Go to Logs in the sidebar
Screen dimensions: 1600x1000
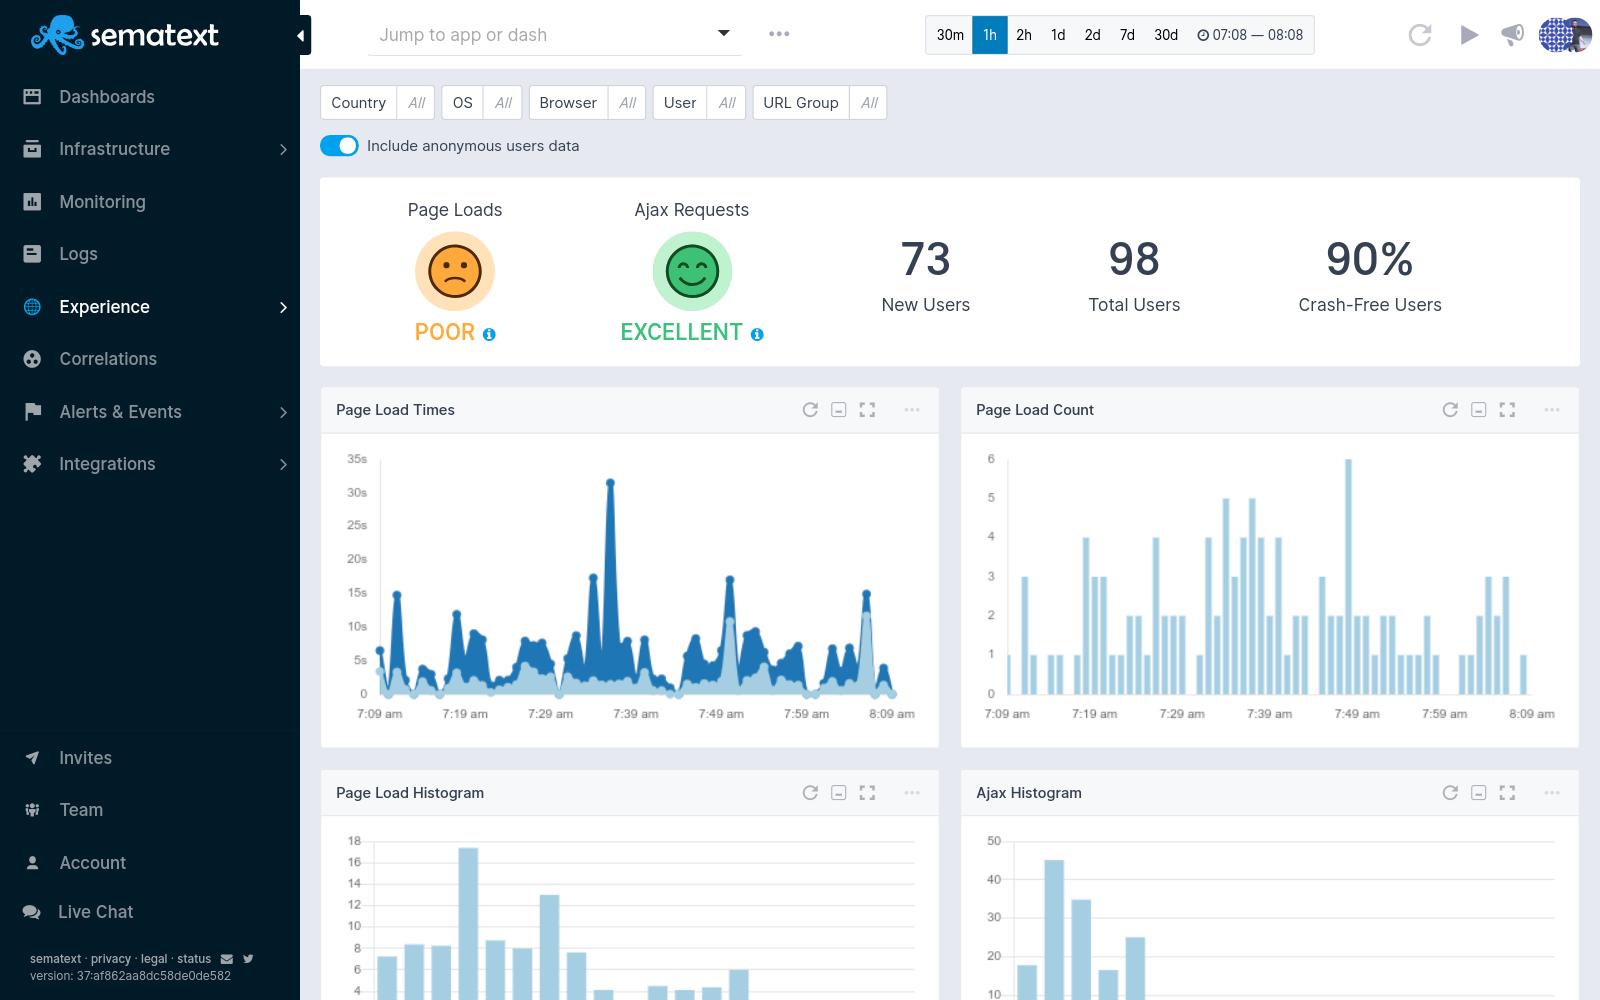[78, 254]
